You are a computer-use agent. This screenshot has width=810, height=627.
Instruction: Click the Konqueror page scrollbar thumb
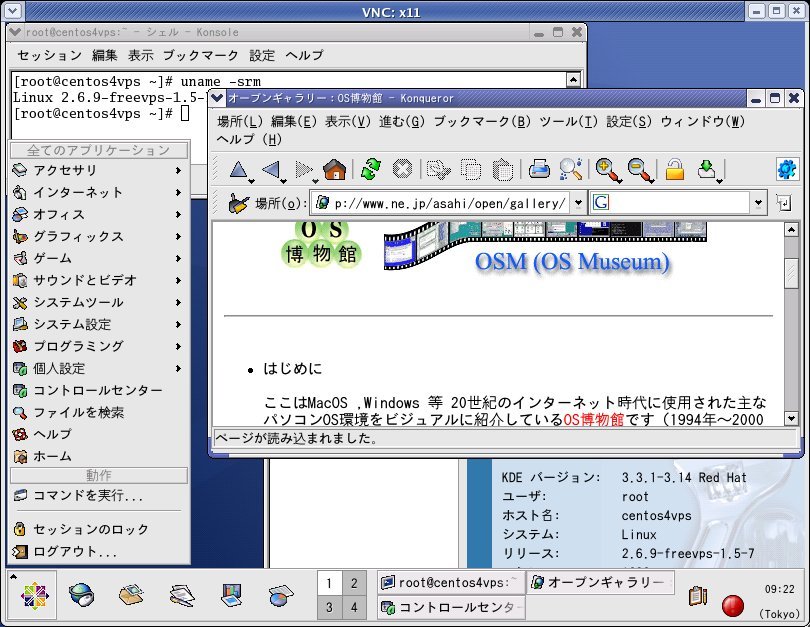791,274
